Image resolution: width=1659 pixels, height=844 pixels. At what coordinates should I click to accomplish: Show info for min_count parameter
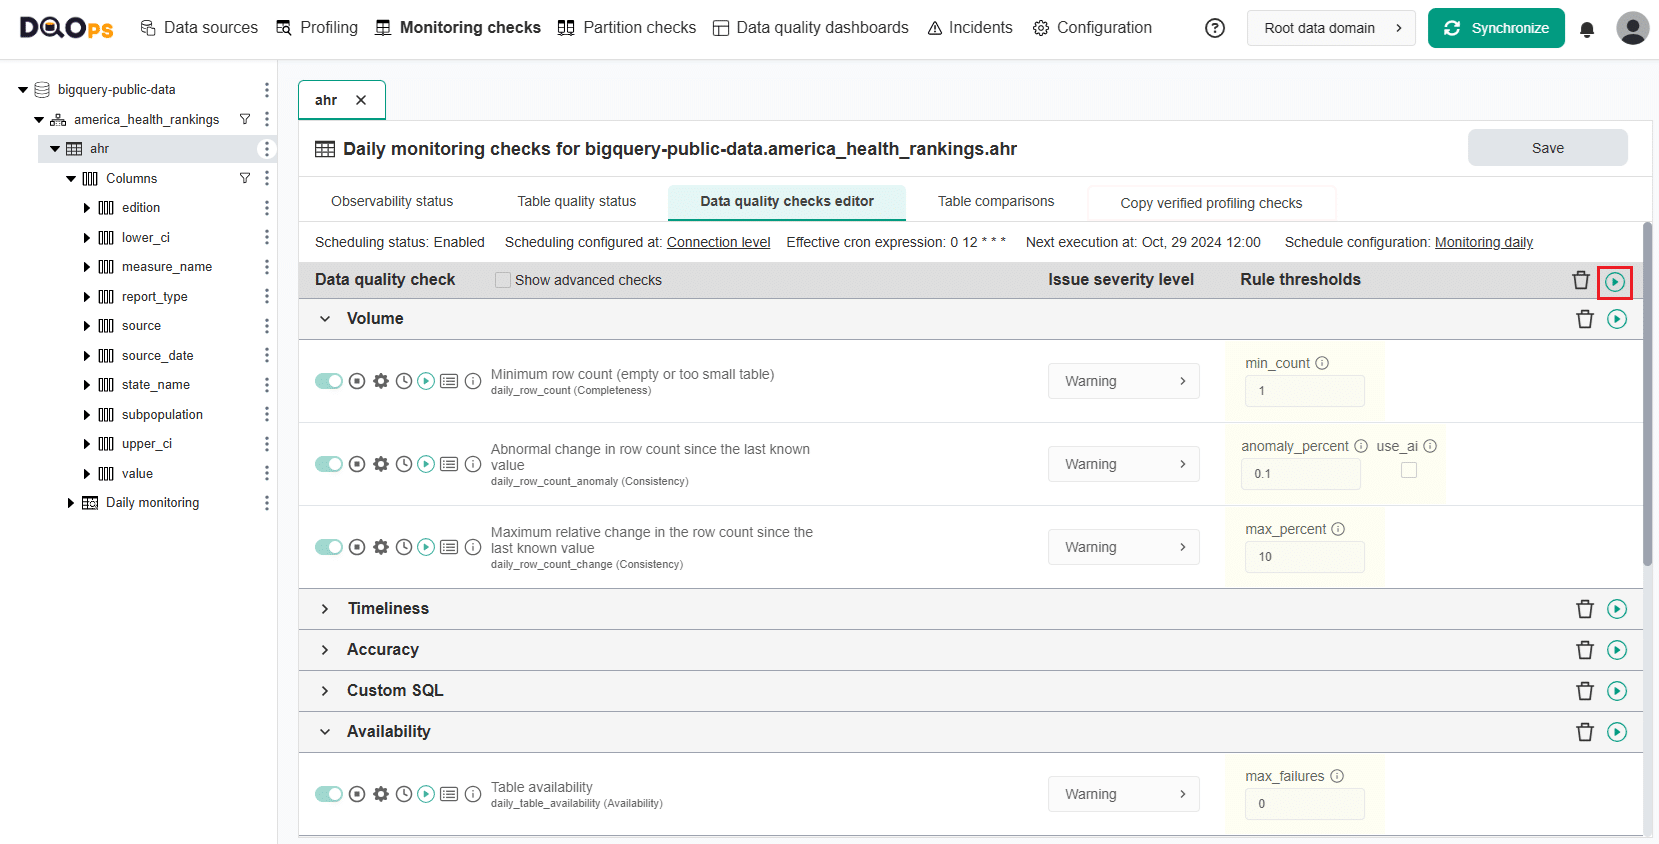tap(1322, 363)
